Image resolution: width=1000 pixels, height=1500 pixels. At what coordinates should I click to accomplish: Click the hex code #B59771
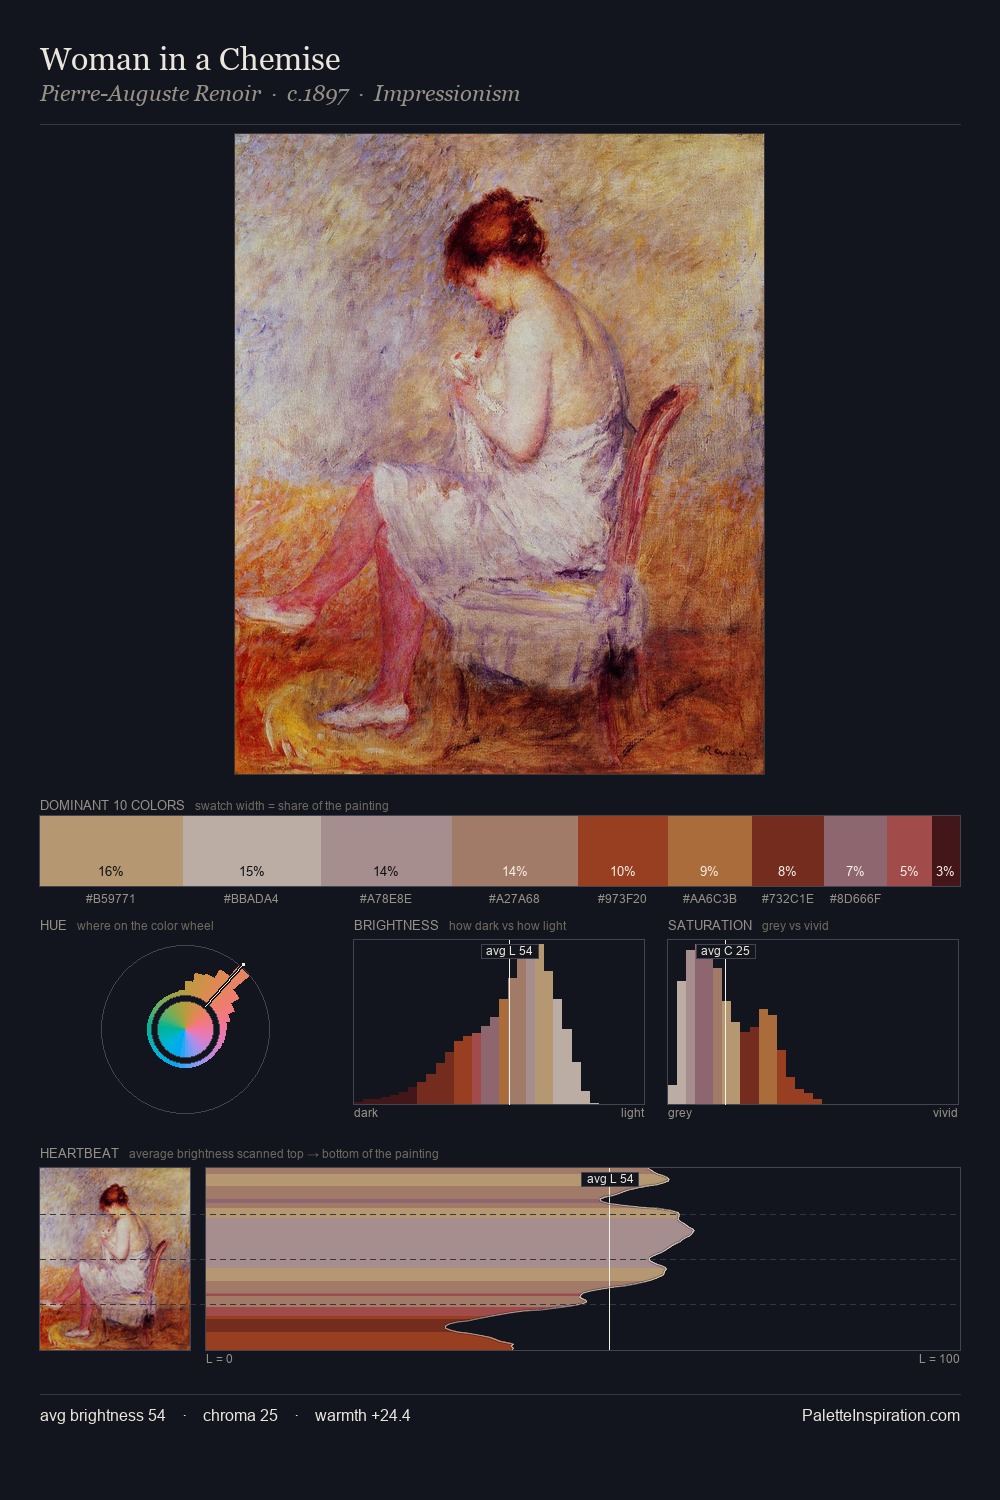[111, 899]
